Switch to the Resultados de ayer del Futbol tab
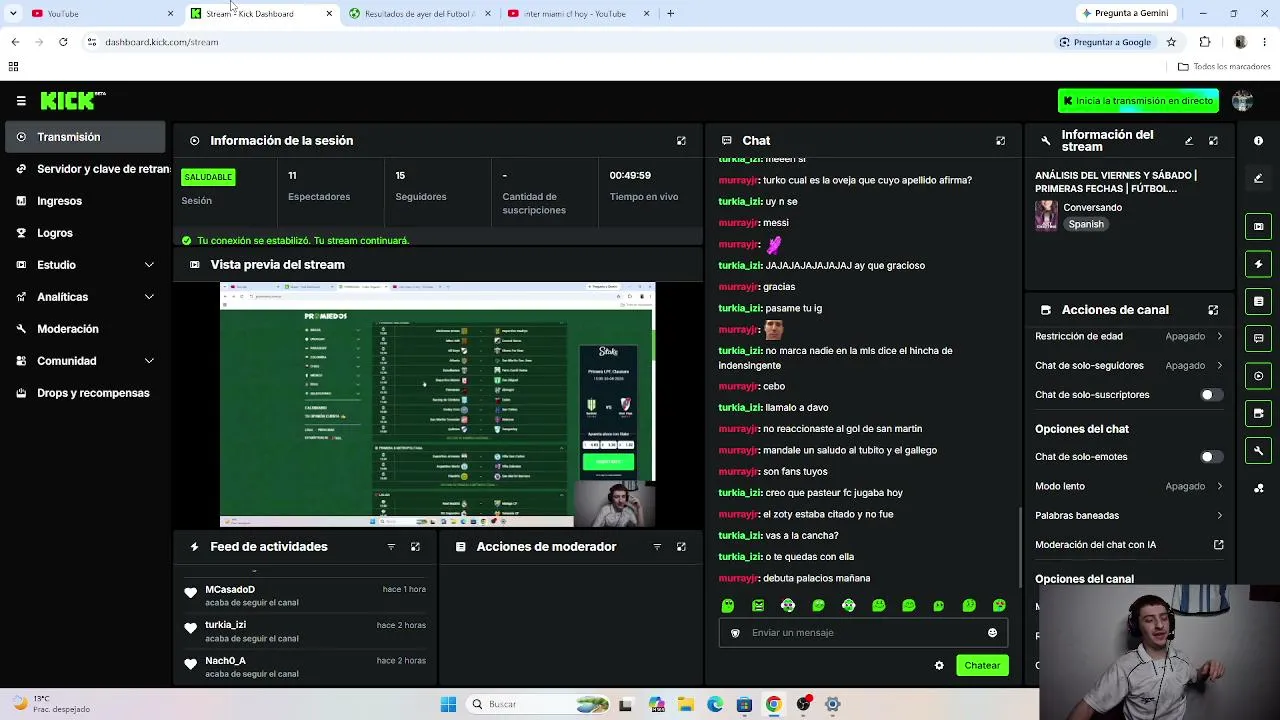 coord(420,14)
